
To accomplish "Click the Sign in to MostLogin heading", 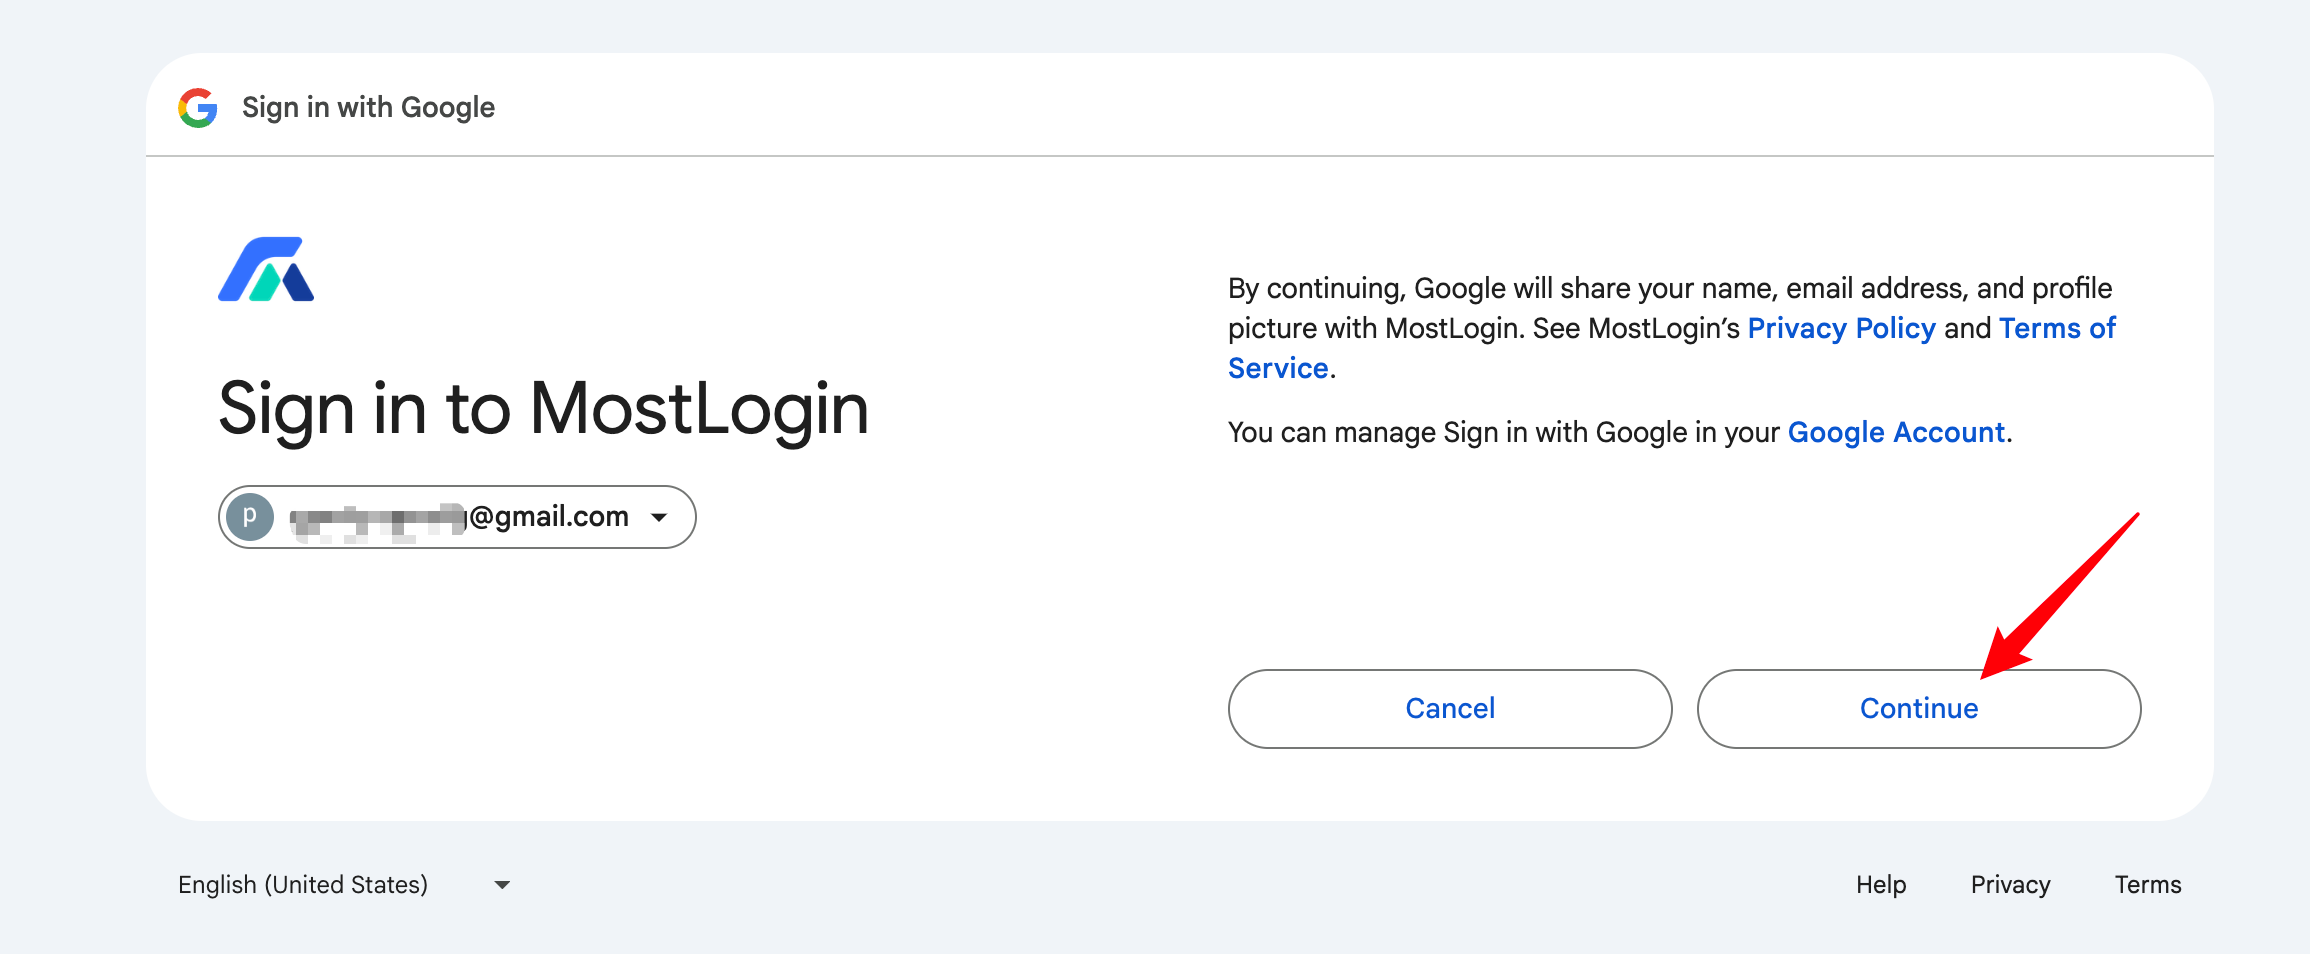I will [543, 409].
